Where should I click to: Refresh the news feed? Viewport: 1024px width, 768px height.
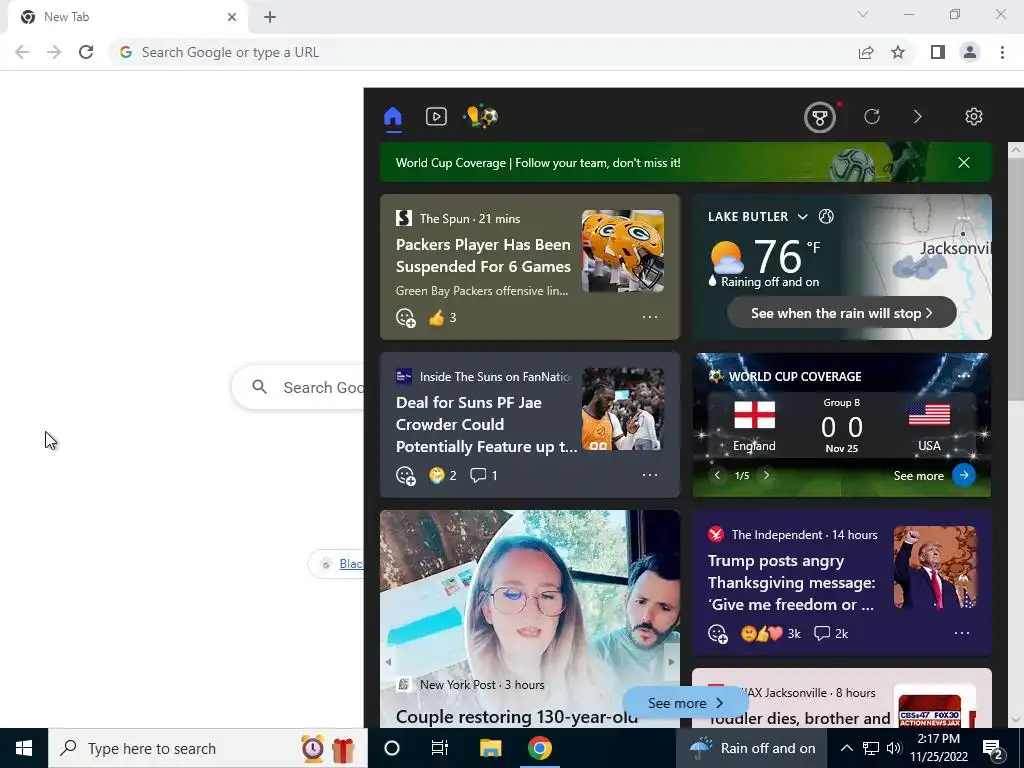pyautogui.click(x=872, y=117)
